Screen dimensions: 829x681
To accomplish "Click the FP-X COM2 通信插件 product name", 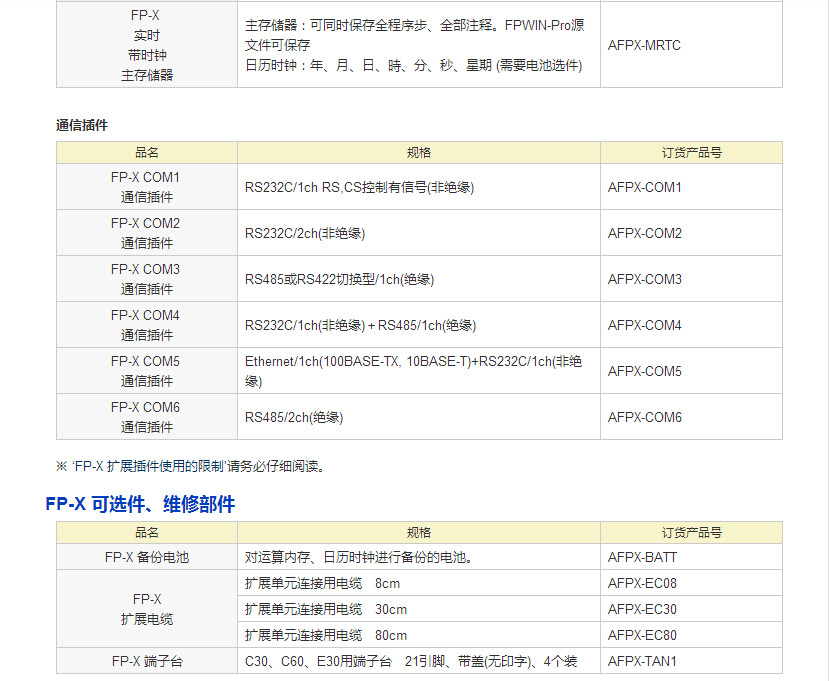I will click(x=145, y=232).
